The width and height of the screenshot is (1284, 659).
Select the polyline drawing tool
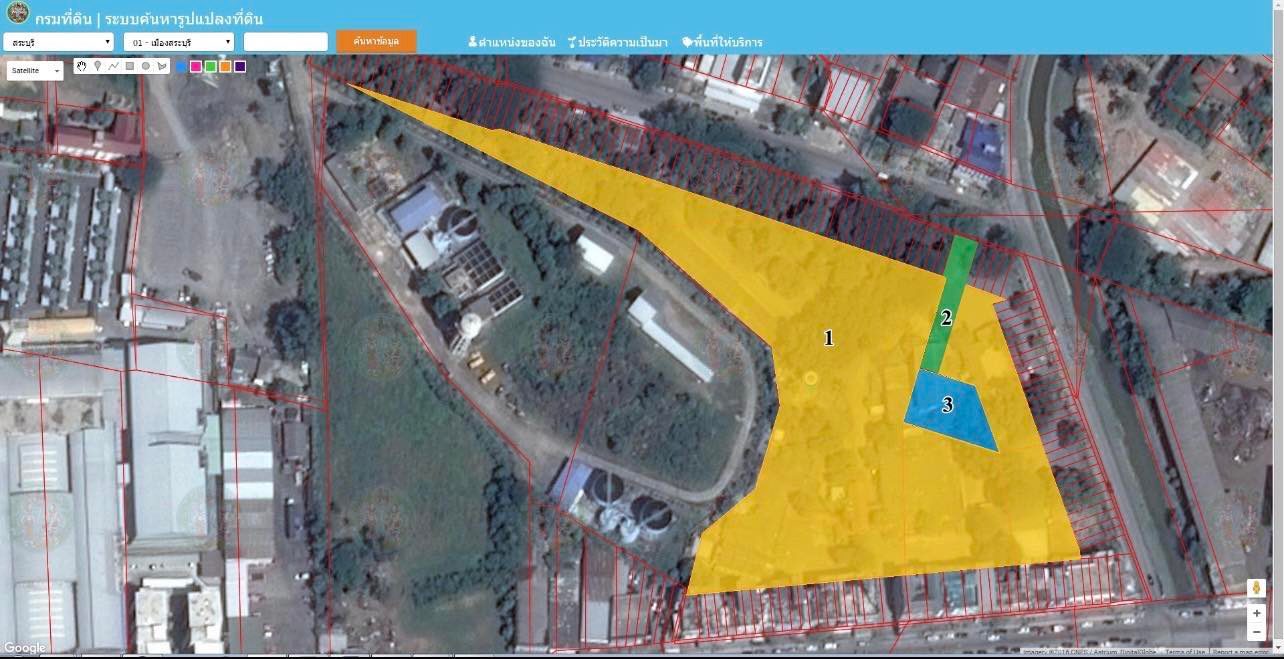pyautogui.click(x=113, y=66)
